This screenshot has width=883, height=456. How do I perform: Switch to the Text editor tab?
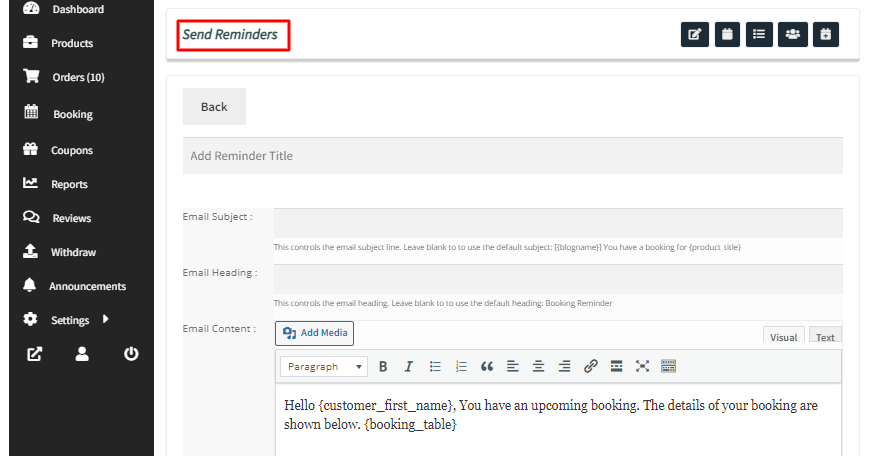coord(825,336)
